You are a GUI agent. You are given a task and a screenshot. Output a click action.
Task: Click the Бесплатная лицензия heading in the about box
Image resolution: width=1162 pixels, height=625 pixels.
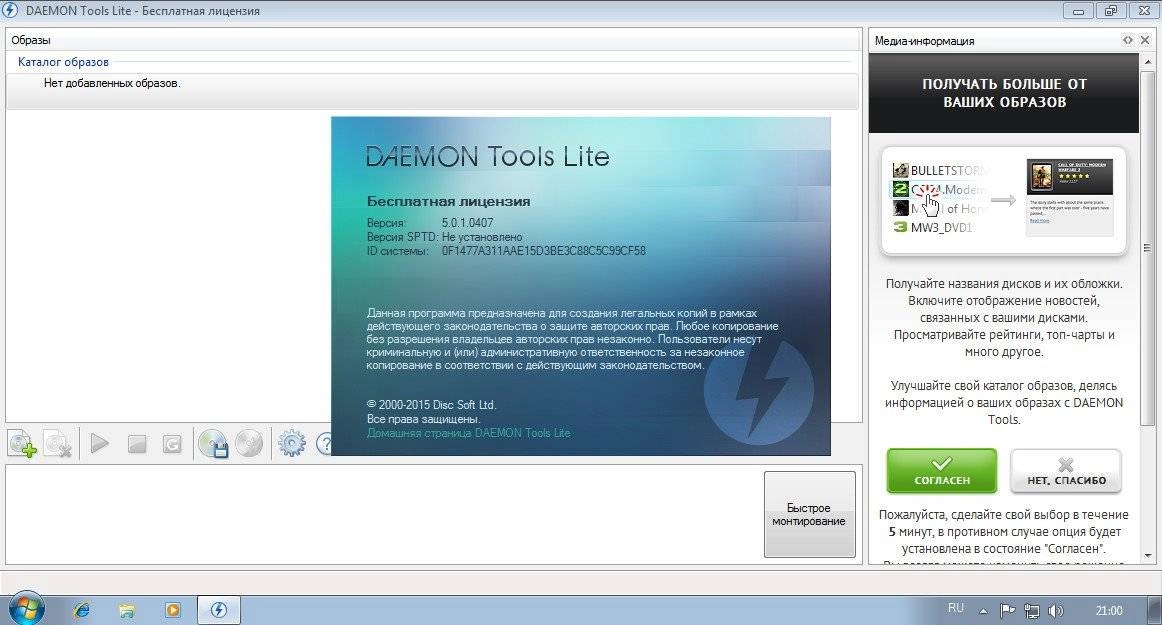click(x=448, y=201)
